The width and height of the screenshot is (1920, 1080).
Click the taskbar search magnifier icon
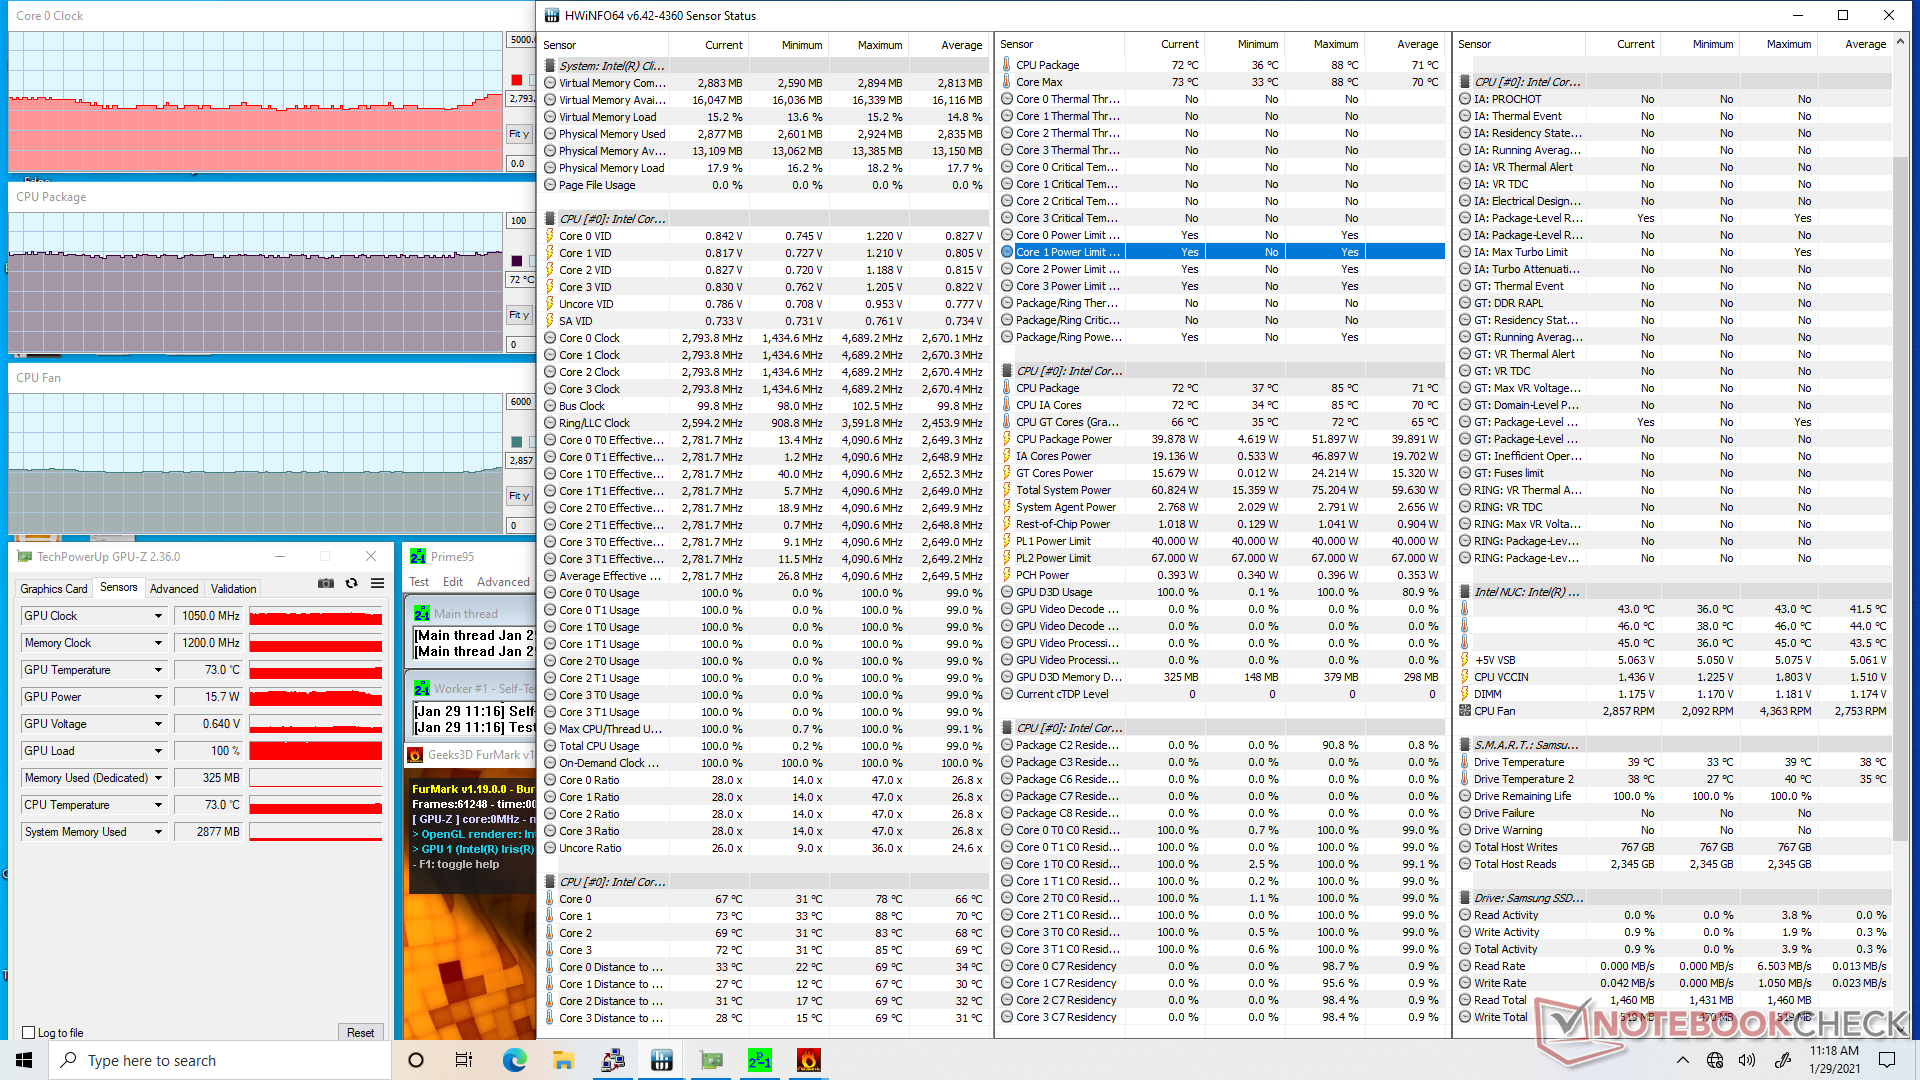click(x=69, y=1060)
